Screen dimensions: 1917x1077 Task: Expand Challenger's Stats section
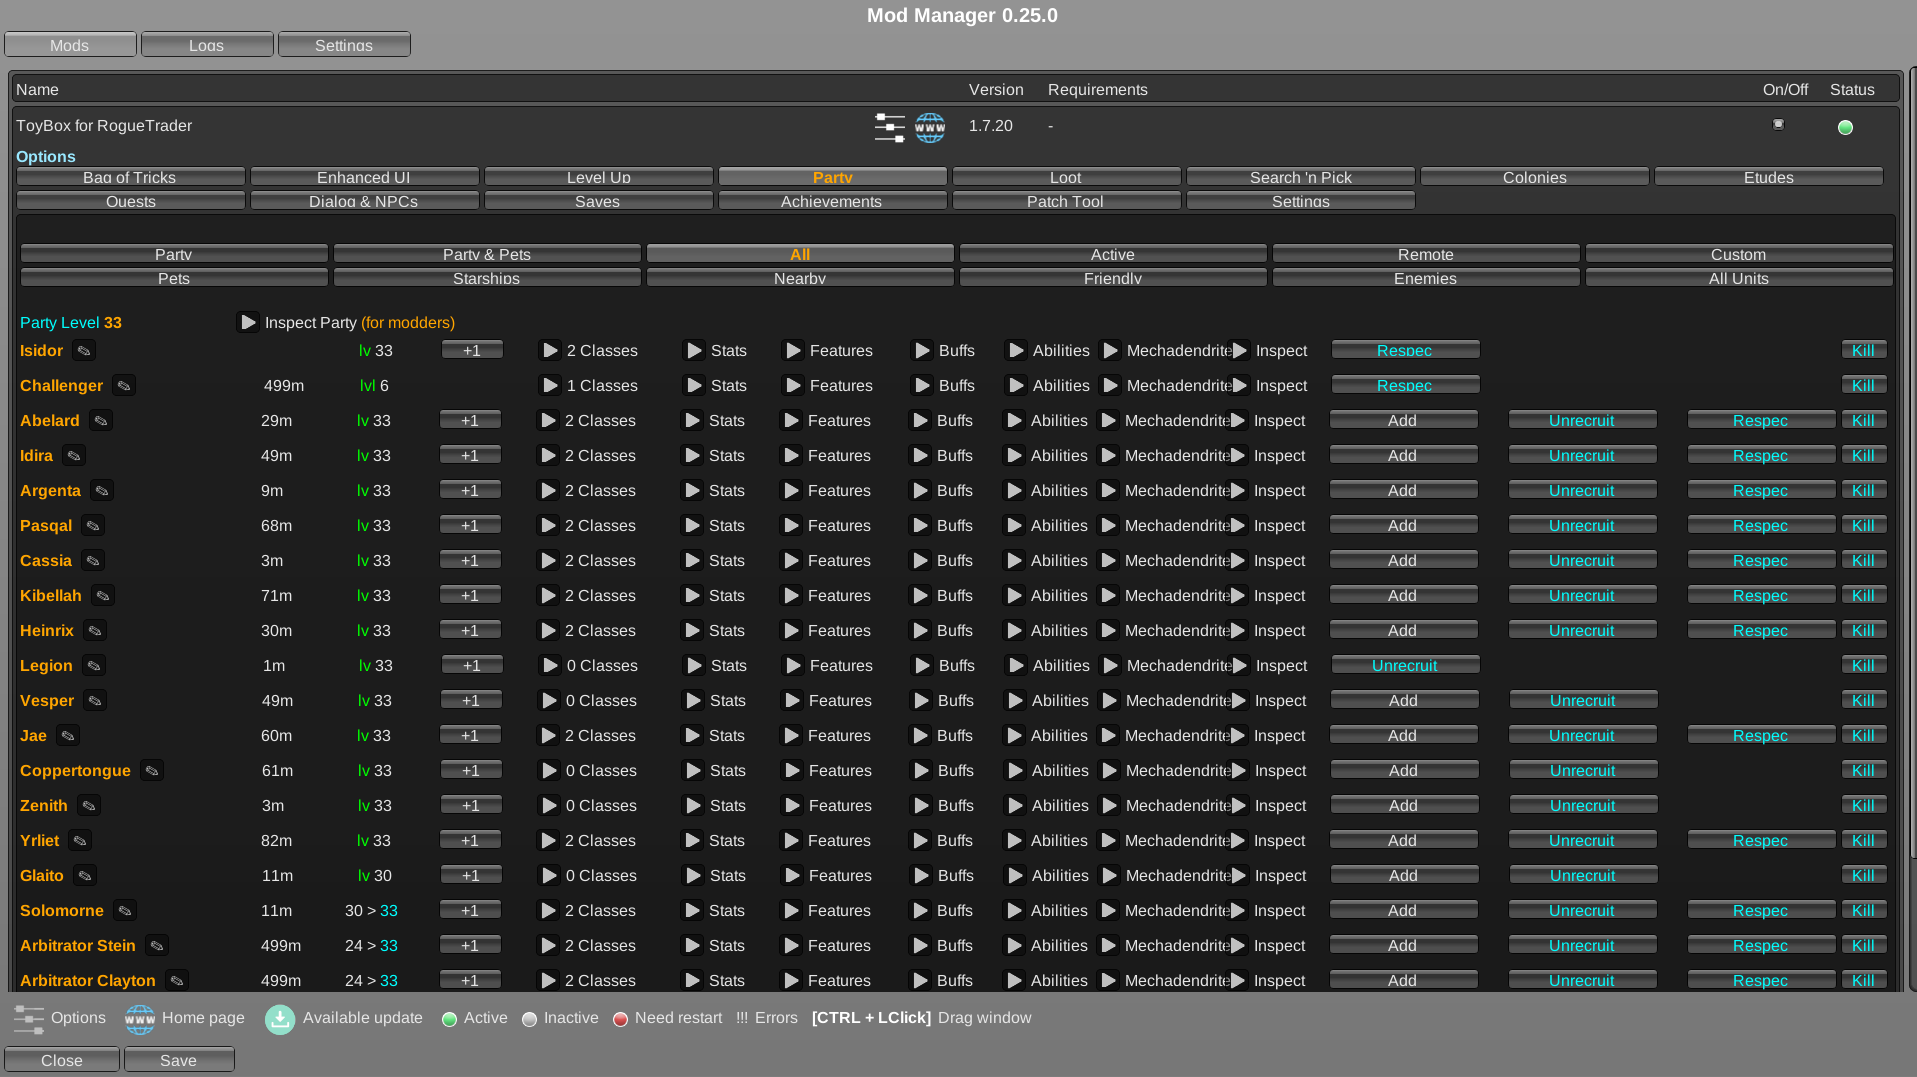click(694, 386)
